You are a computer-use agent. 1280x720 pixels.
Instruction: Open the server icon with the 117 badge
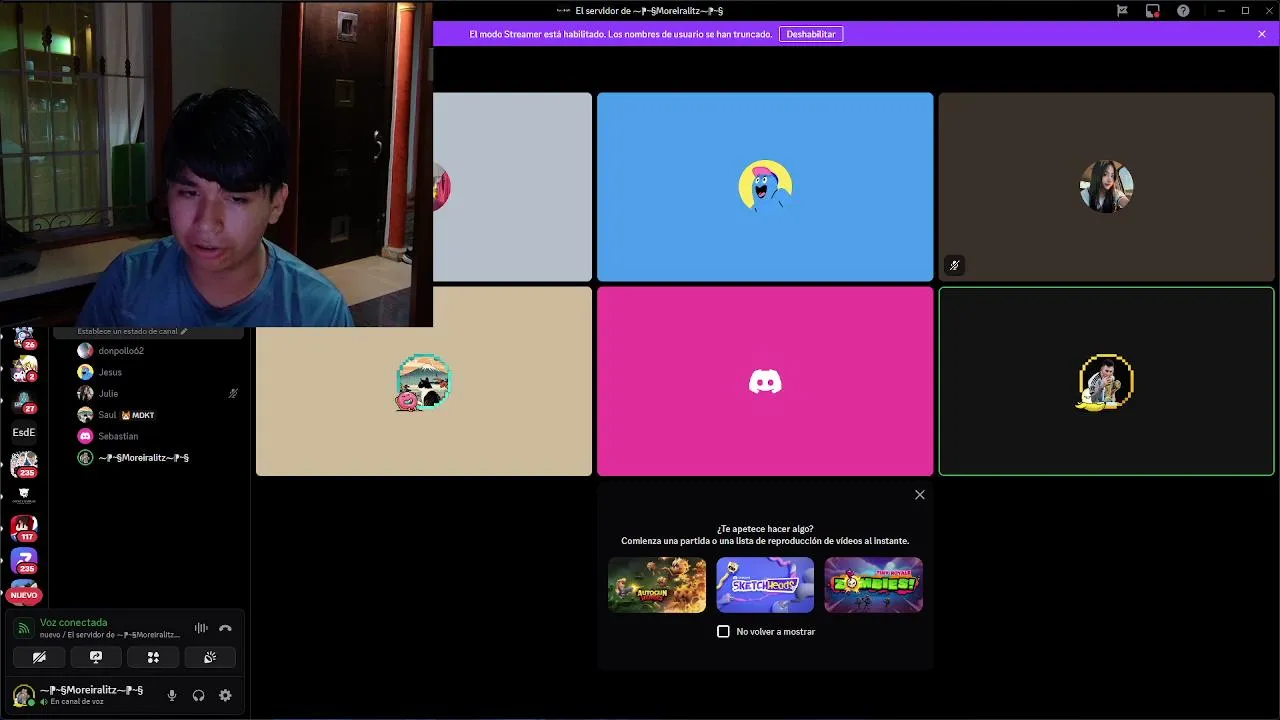point(24,527)
